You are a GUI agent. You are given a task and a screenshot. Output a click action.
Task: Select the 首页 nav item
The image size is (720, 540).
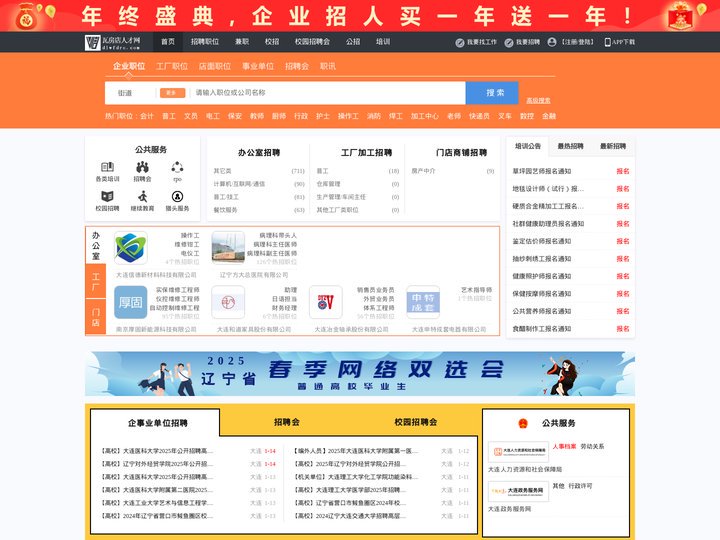pyautogui.click(x=168, y=42)
